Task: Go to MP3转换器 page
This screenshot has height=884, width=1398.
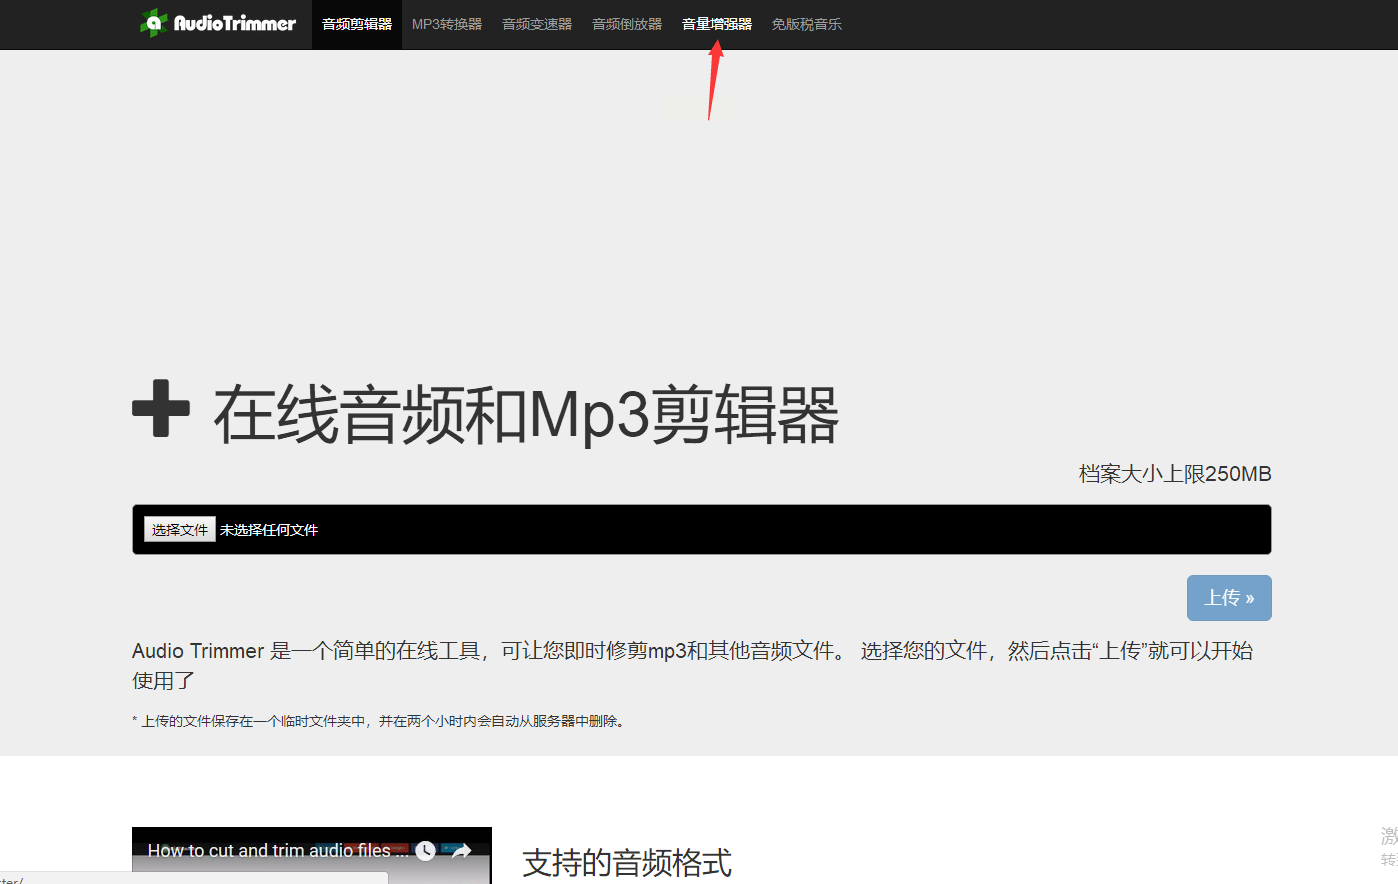Action: (x=447, y=24)
